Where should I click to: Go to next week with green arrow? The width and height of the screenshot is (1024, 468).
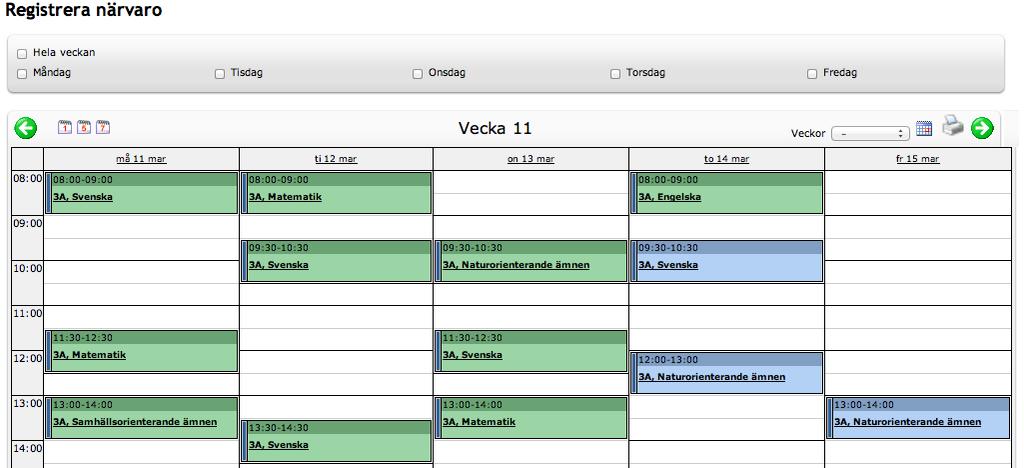pyautogui.click(x=982, y=128)
